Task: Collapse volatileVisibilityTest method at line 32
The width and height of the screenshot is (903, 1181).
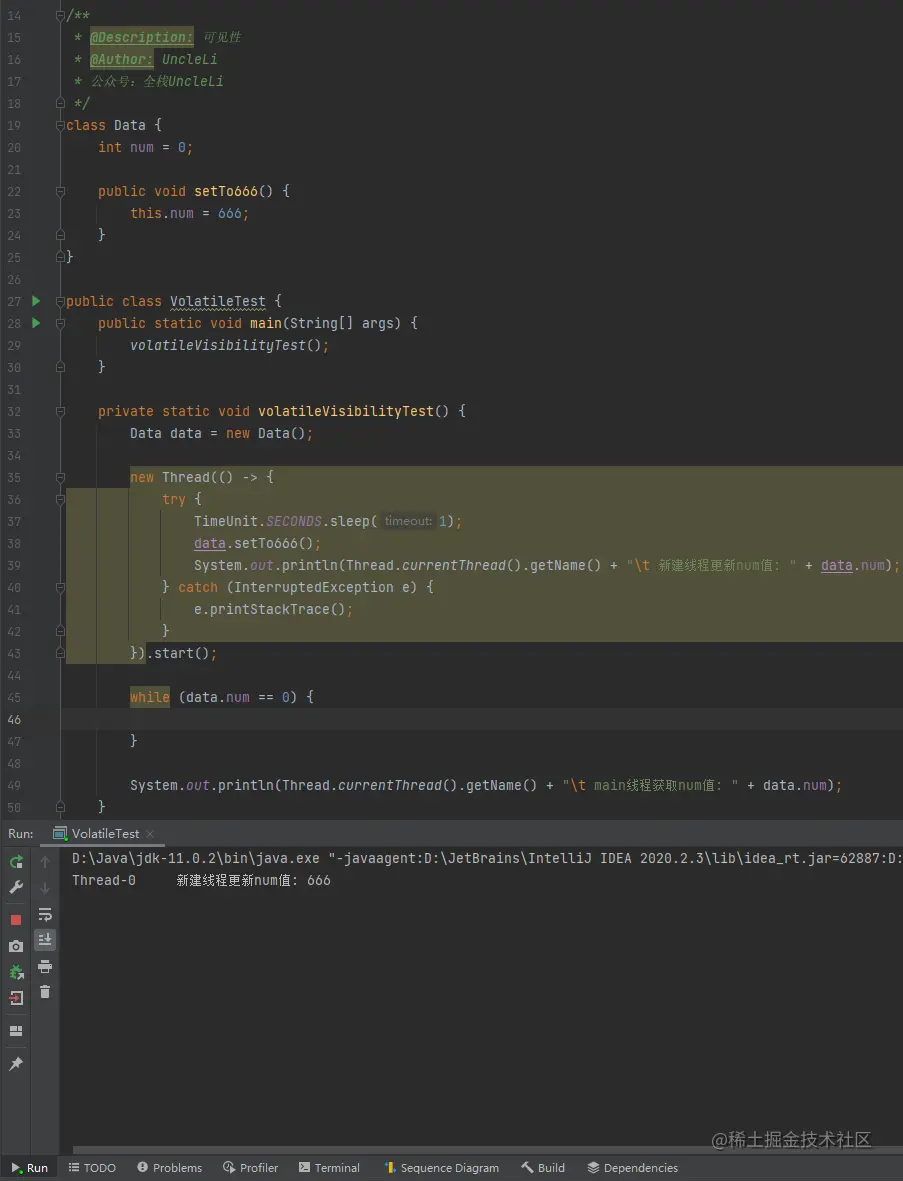Action: [x=60, y=411]
